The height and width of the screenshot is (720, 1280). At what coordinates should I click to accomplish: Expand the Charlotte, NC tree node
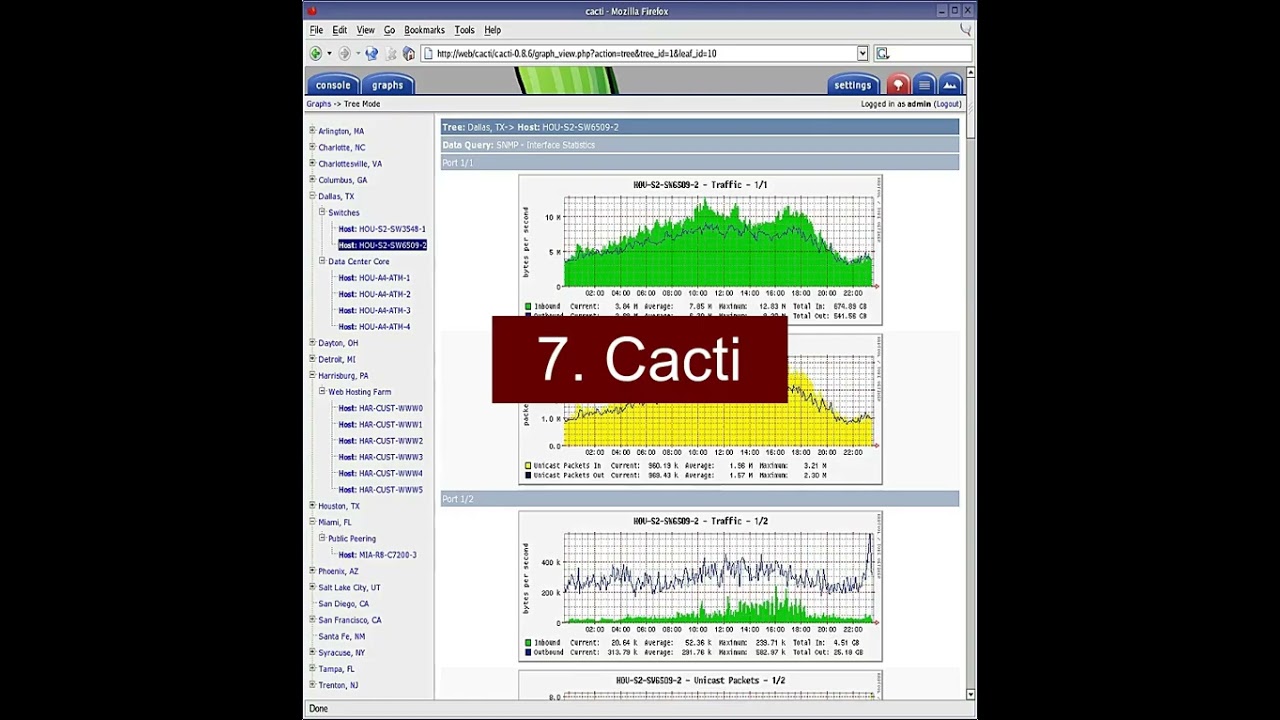point(312,147)
